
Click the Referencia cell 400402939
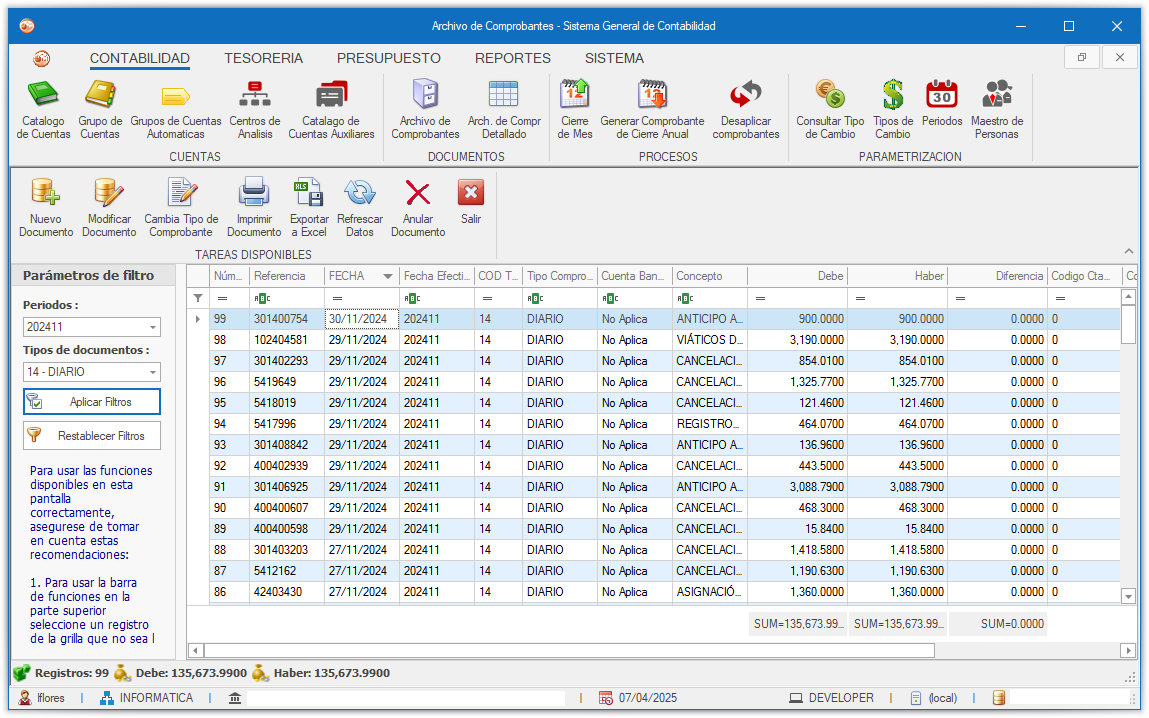(287, 466)
